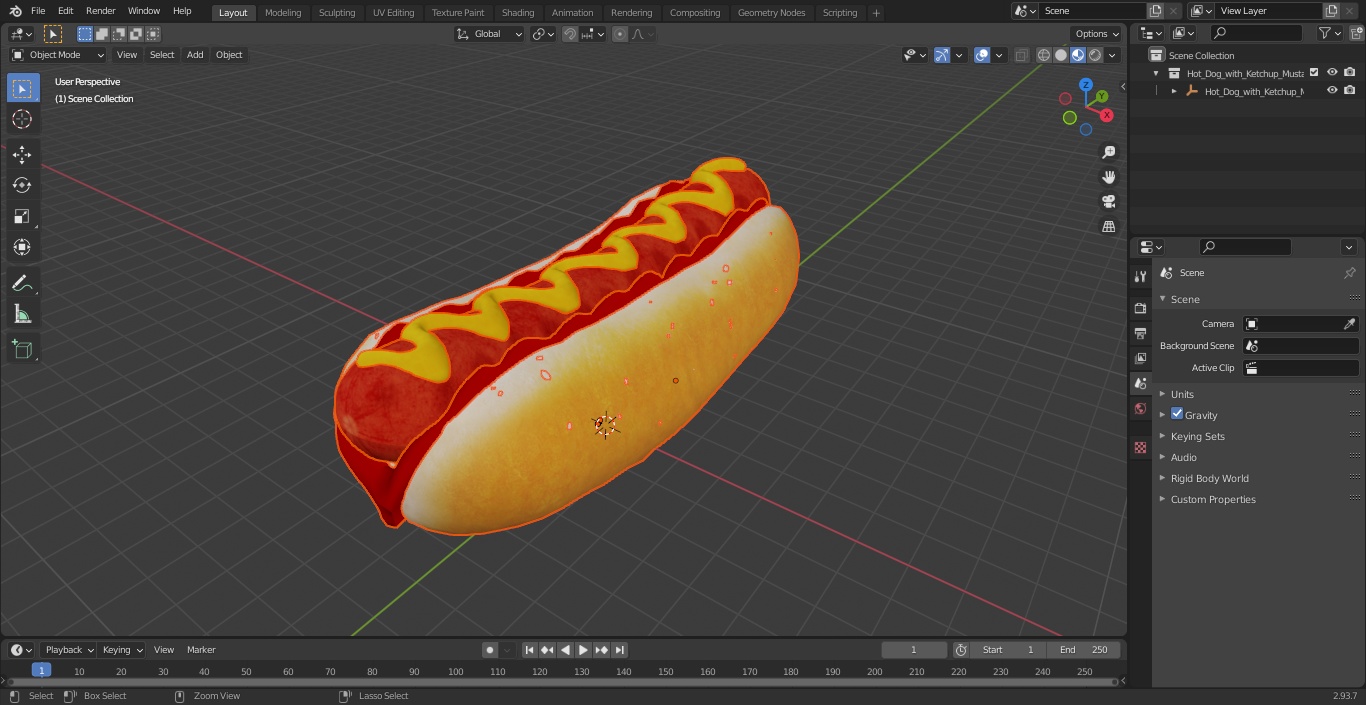Toggle auto keying record button

[x=490, y=650]
